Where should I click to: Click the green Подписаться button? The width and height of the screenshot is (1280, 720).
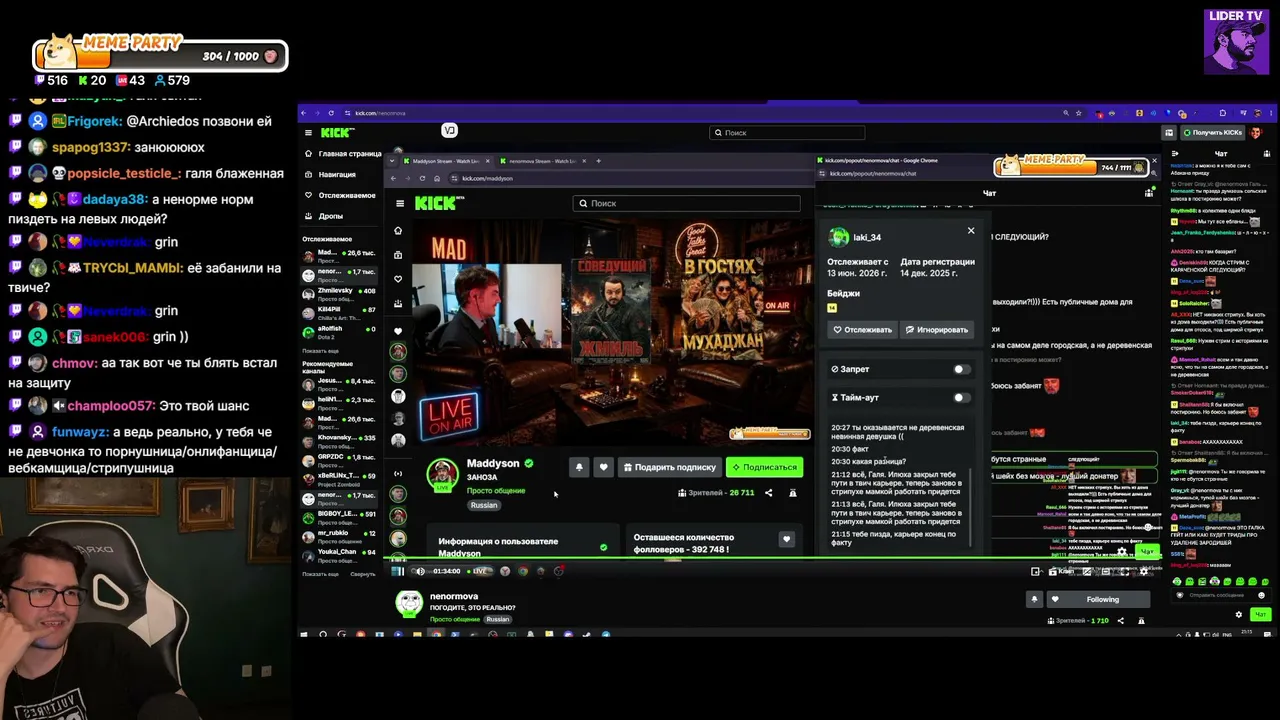765,467
